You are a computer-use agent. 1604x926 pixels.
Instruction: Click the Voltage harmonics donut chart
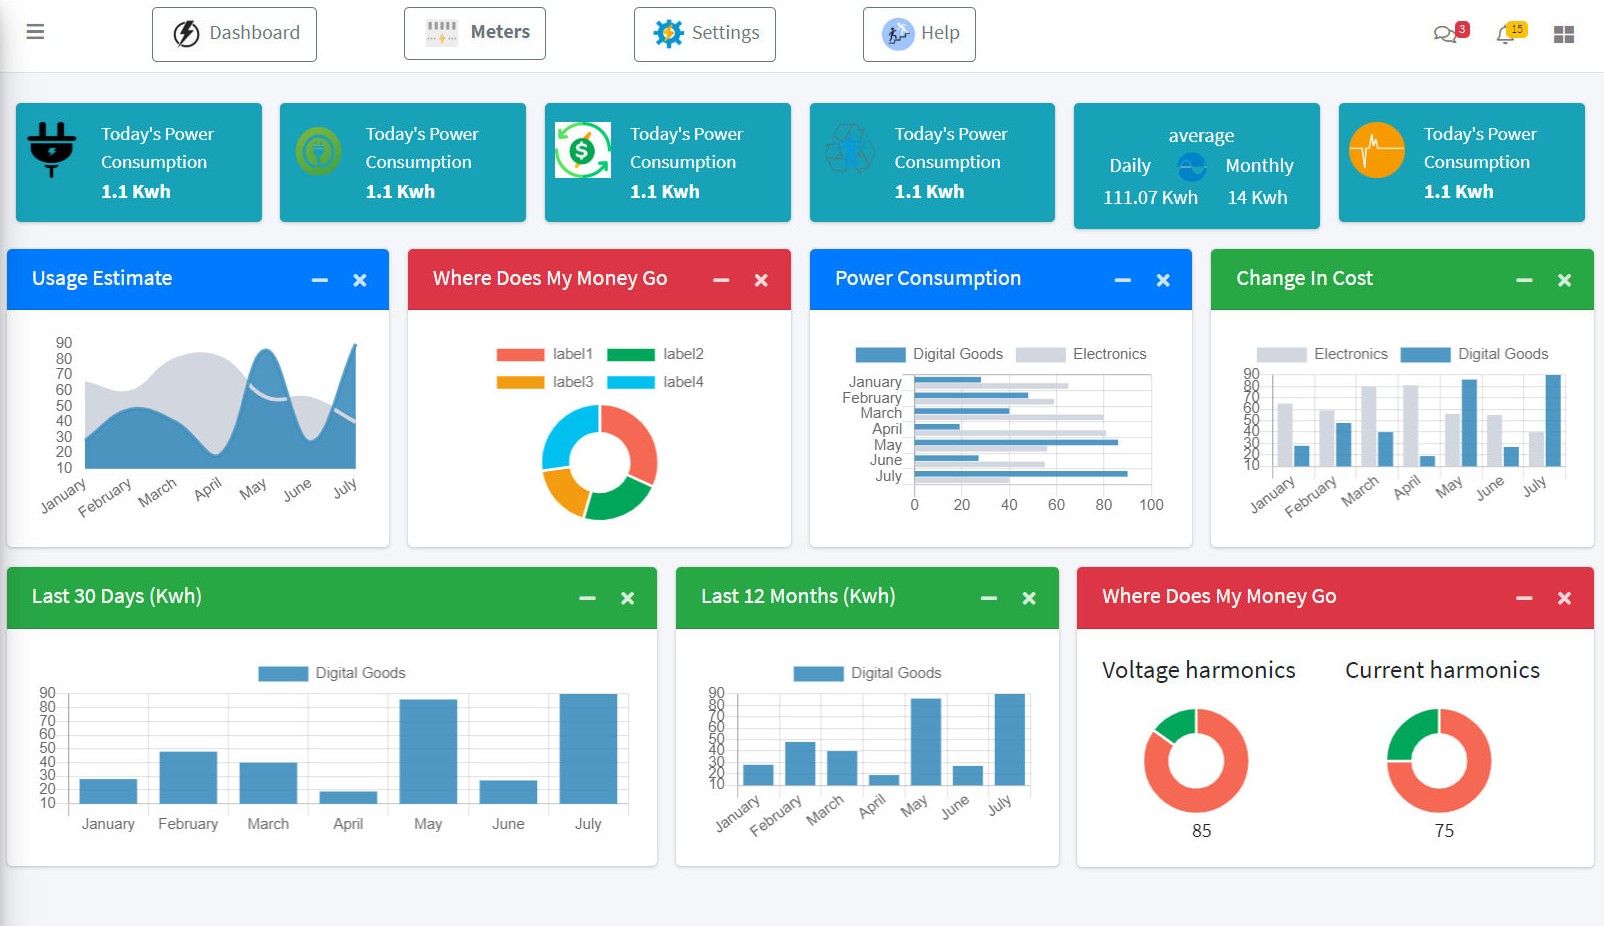pos(1196,761)
